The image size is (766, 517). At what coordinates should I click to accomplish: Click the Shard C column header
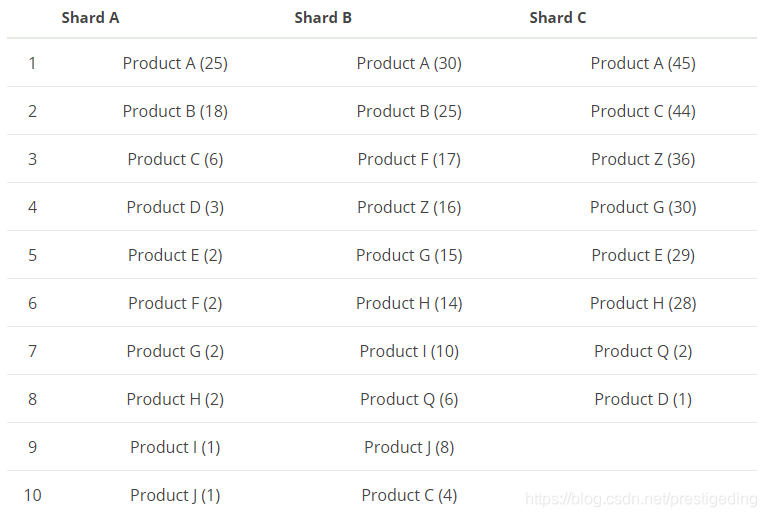(557, 18)
